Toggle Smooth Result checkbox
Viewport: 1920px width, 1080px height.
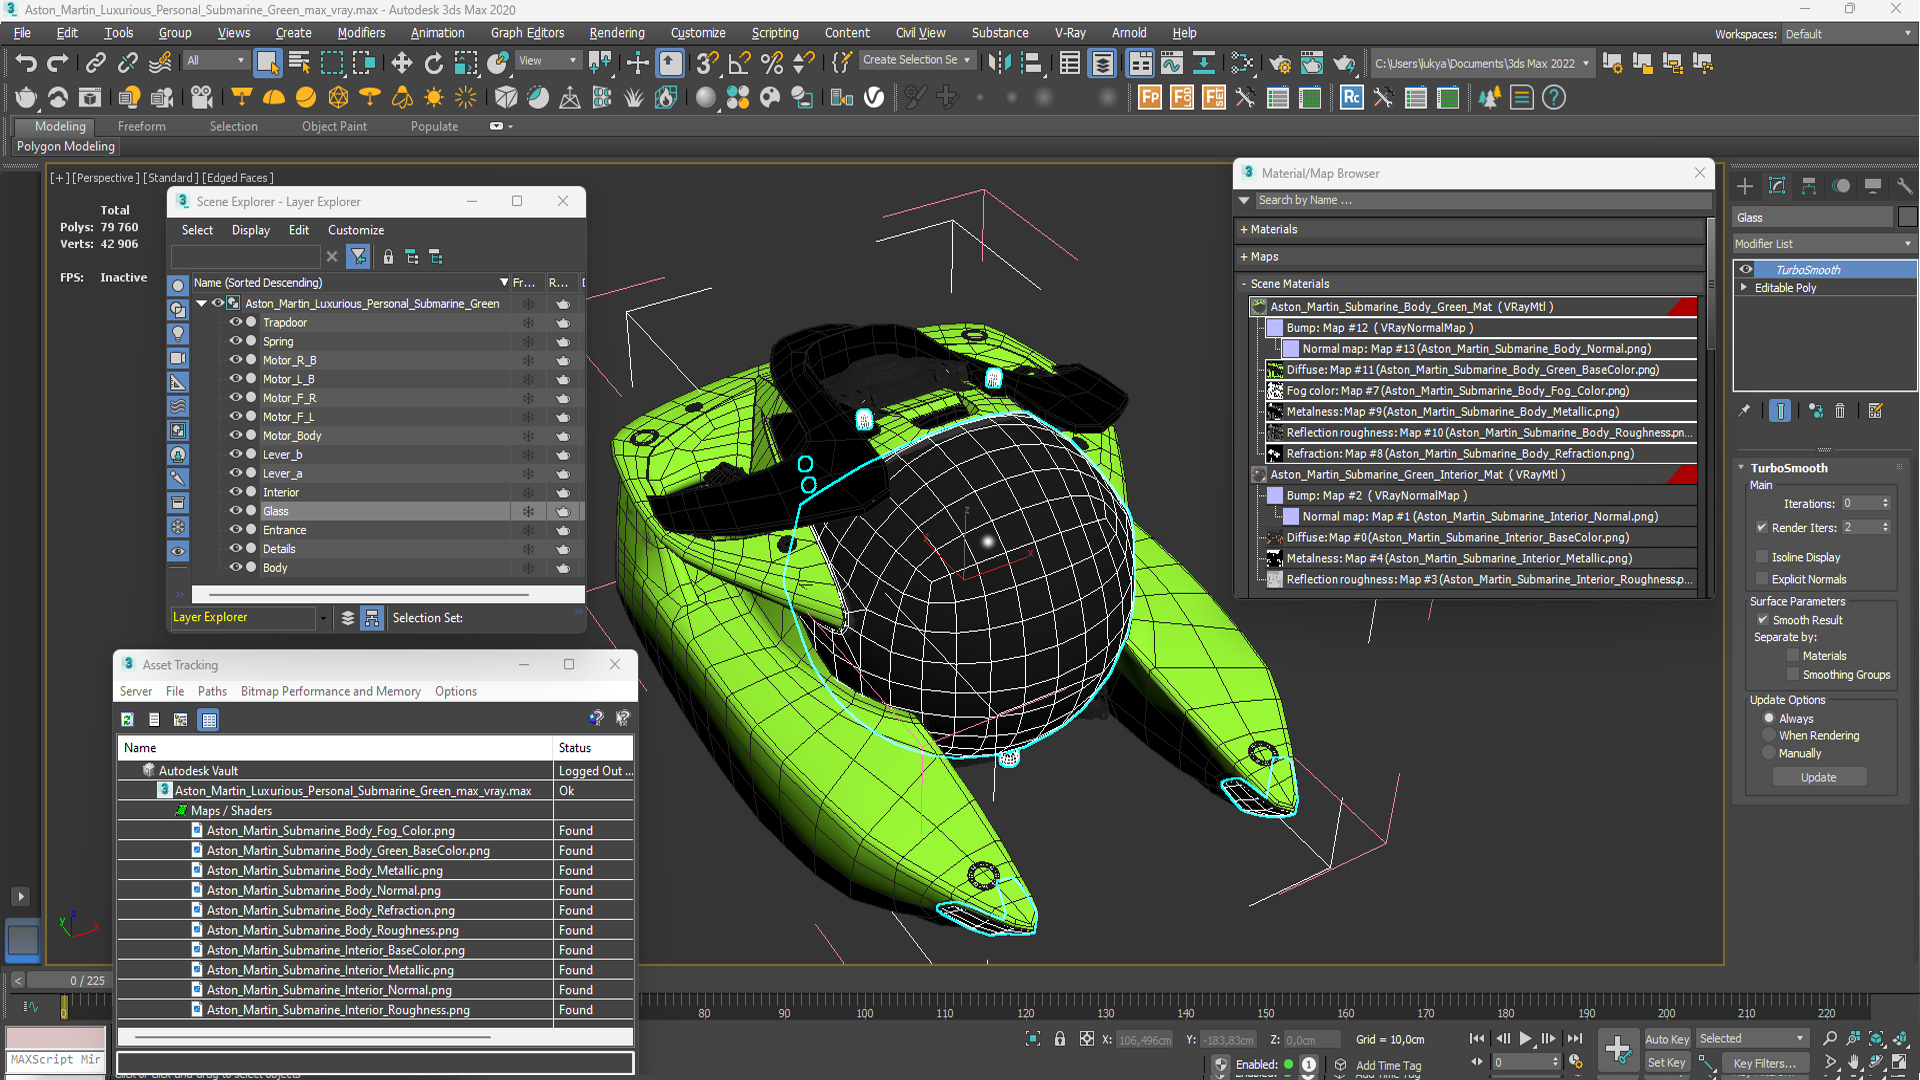(x=1763, y=620)
